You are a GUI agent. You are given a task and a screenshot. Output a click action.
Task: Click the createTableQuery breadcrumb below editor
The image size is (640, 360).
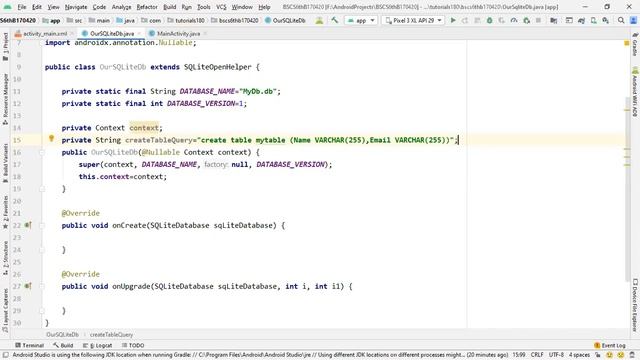pos(111,335)
